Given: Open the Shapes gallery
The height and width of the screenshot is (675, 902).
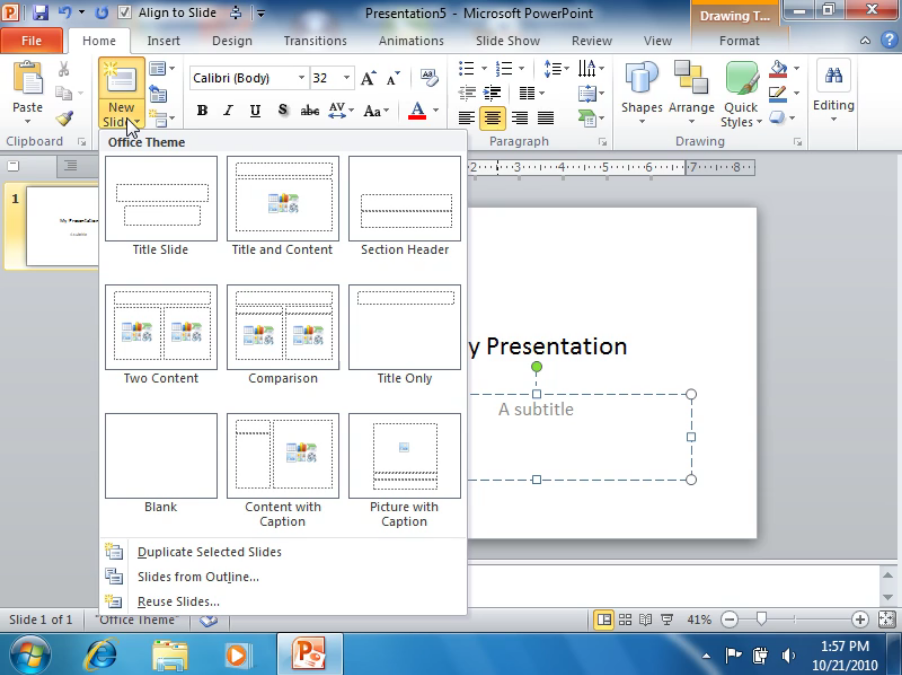Looking at the screenshot, I should click(641, 90).
